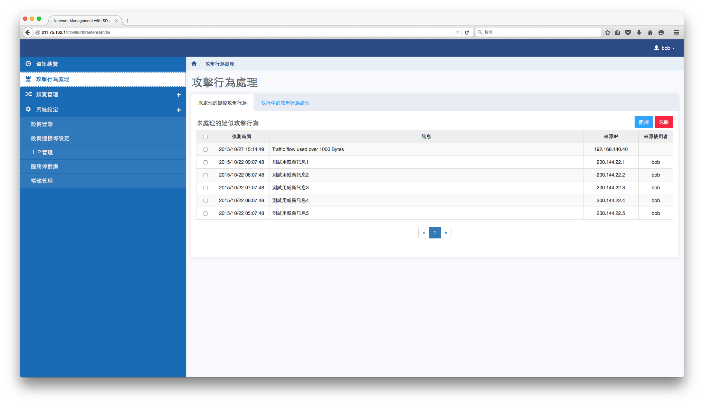Click the icon beside 攻擊行為處理 in the sidebar
Image resolution: width=704 pixels, height=406 pixels.
[x=28, y=79]
